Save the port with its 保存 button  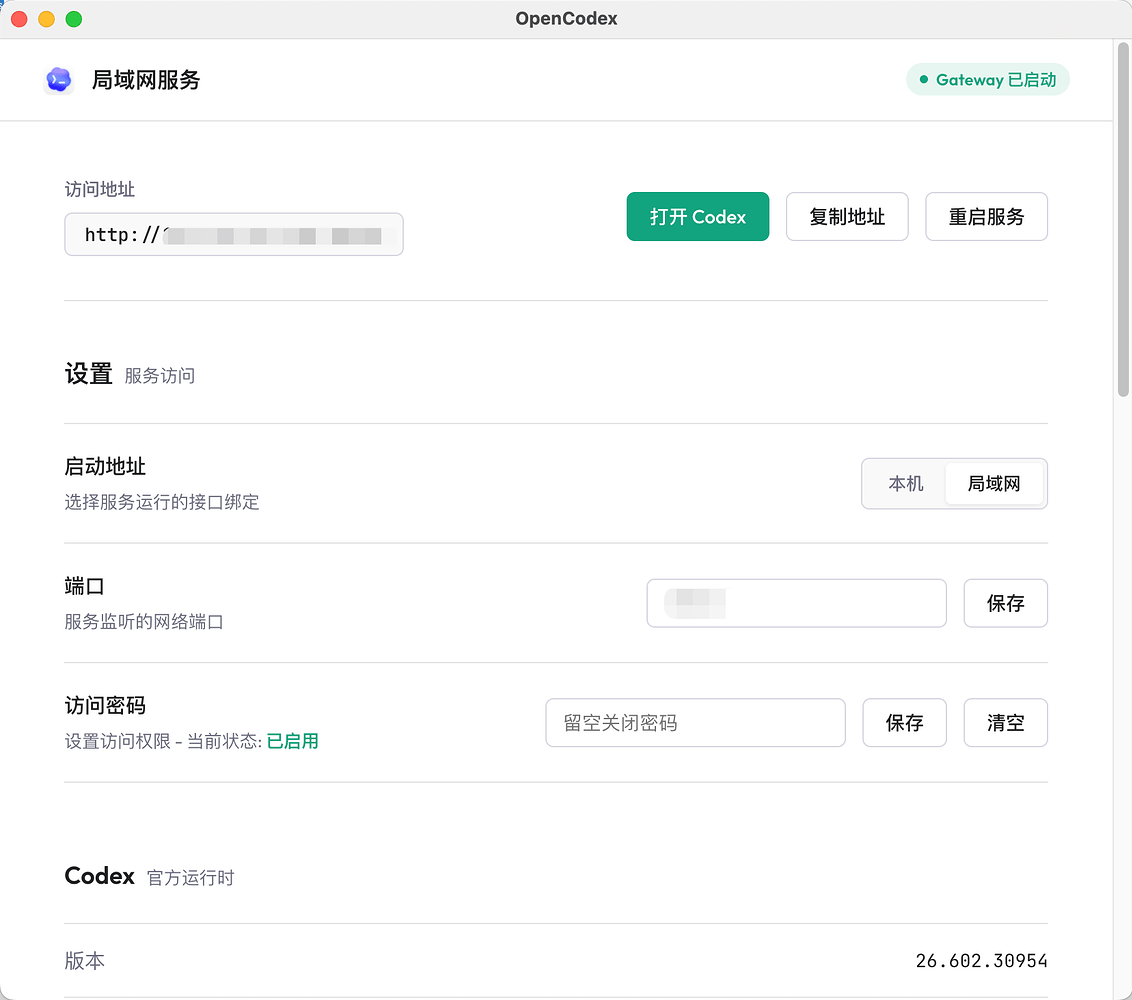(1006, 603)
